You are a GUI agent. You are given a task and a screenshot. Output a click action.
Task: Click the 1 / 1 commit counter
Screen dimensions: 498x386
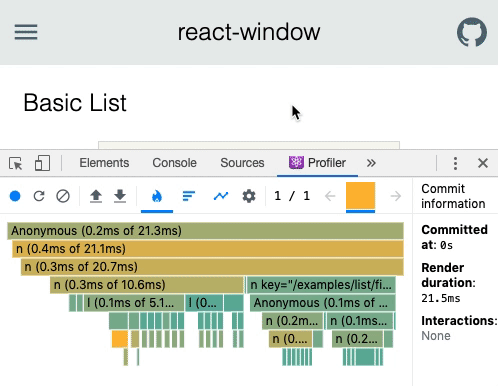pos(292,196)
